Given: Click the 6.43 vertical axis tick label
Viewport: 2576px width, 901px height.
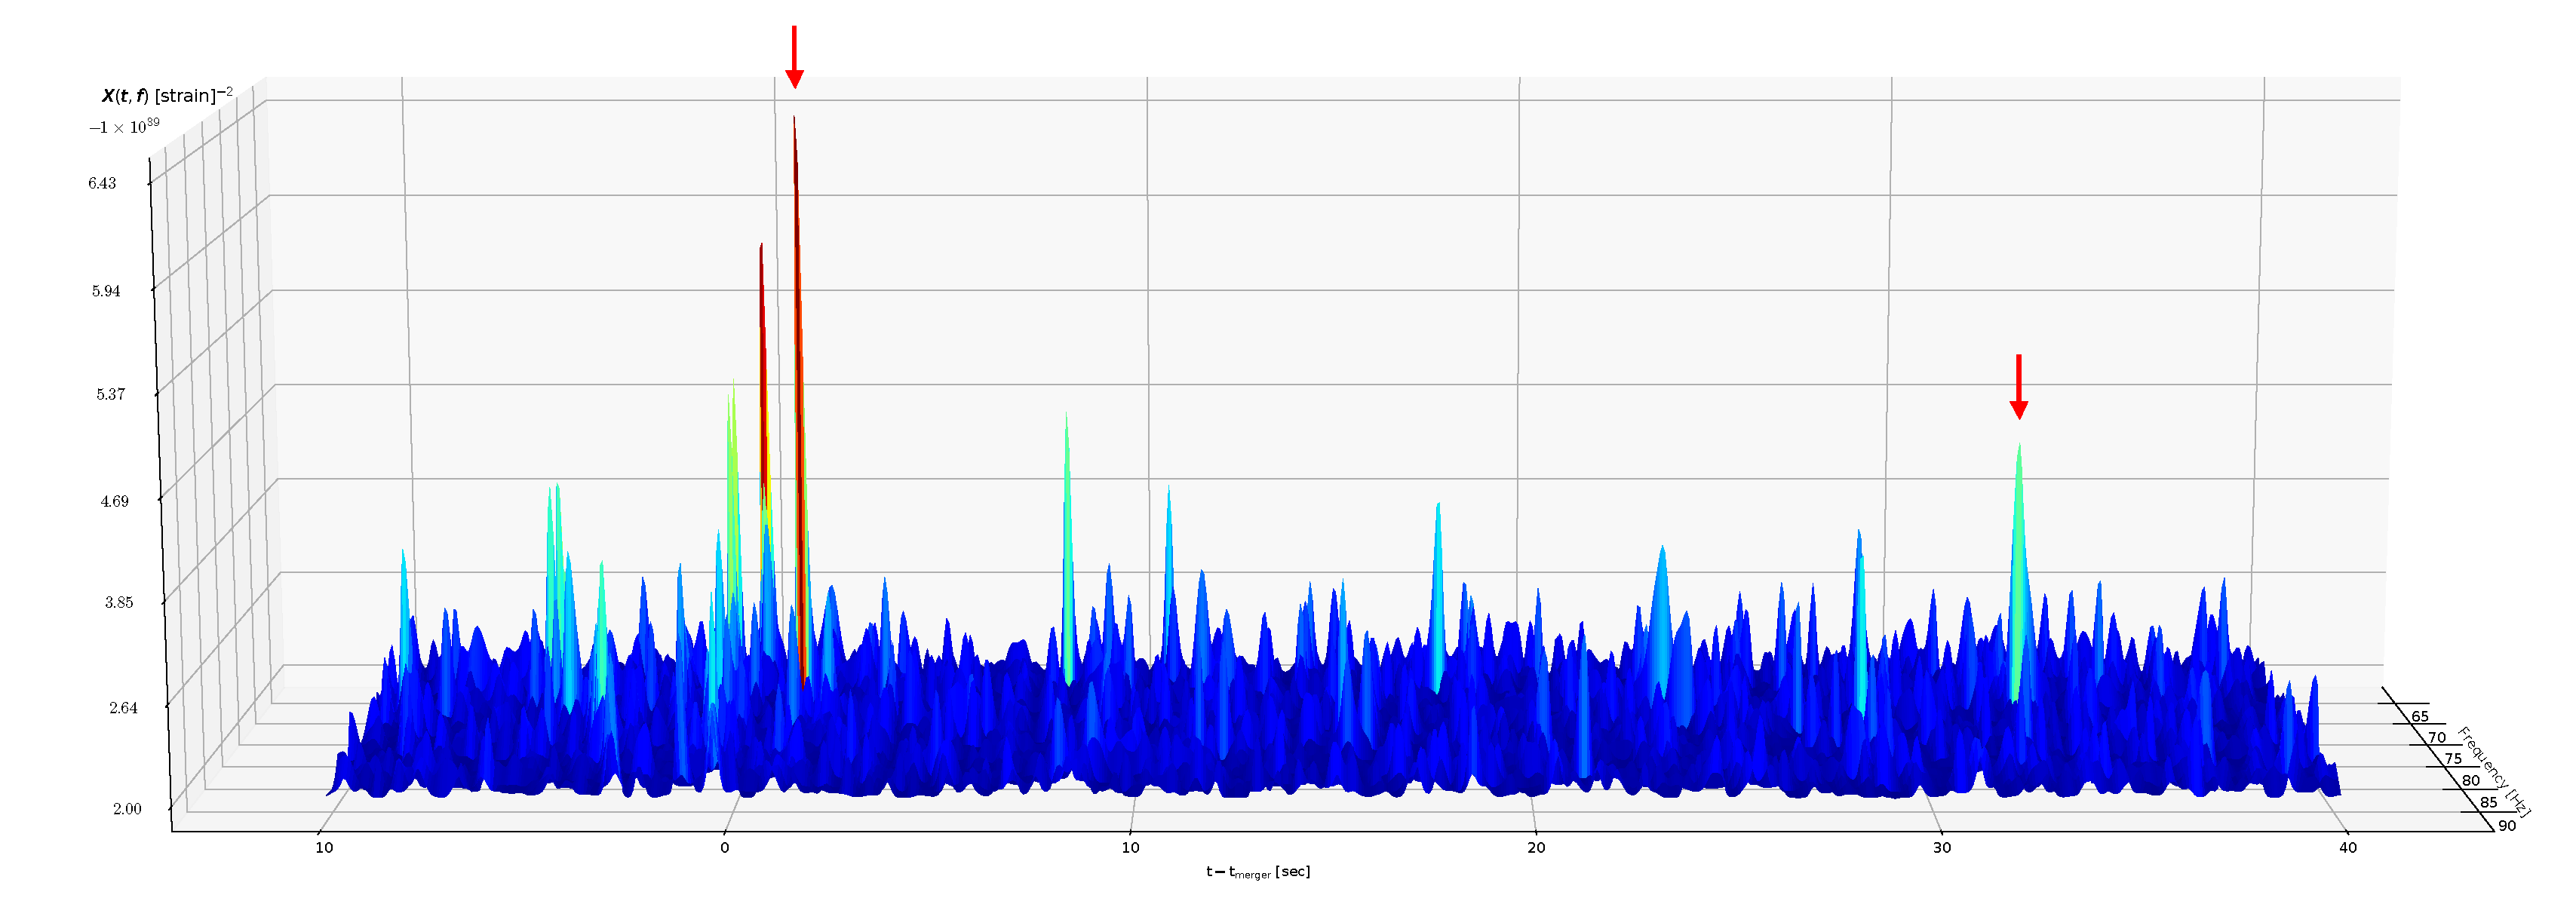Looking at the screenshot, I should coord(102,183).
